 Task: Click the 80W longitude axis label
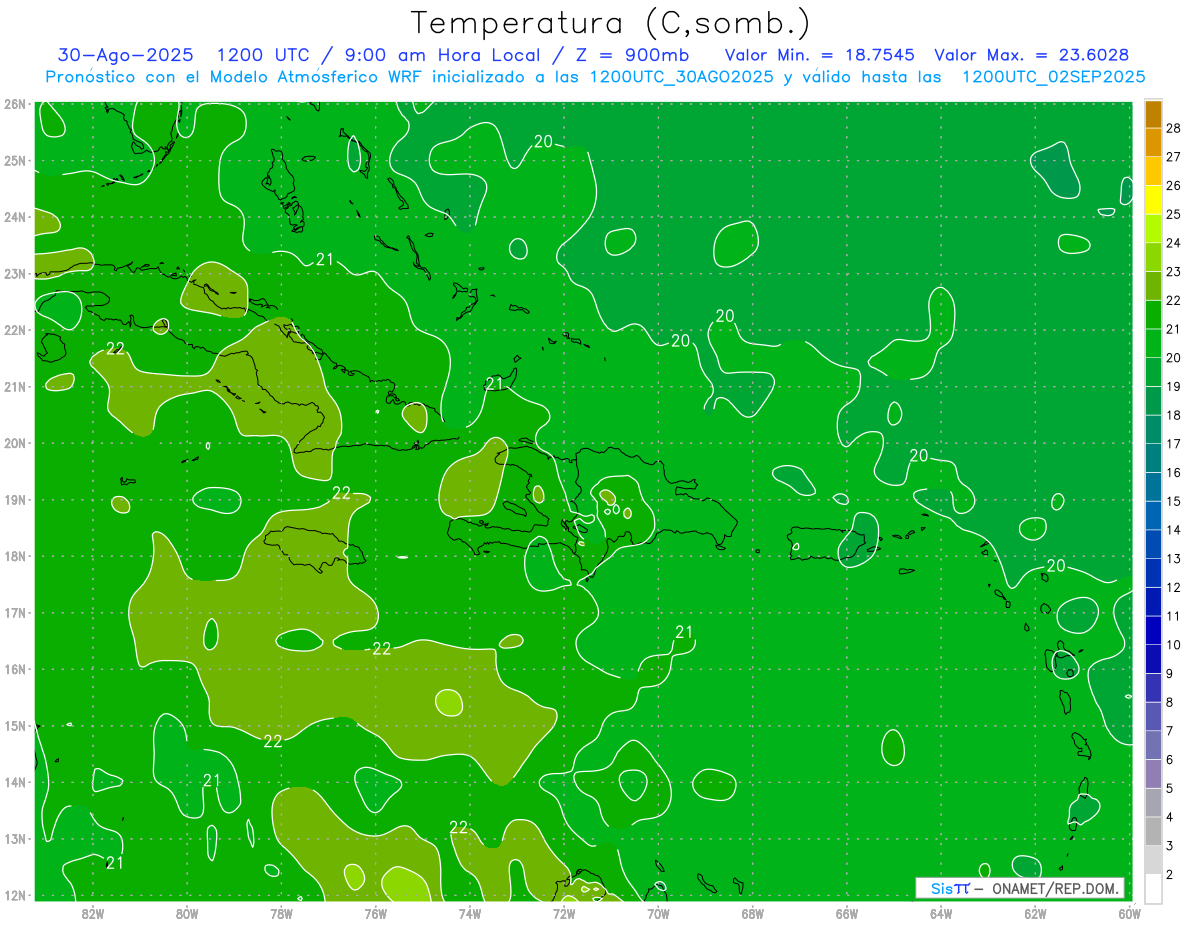[x=187, y=913]
